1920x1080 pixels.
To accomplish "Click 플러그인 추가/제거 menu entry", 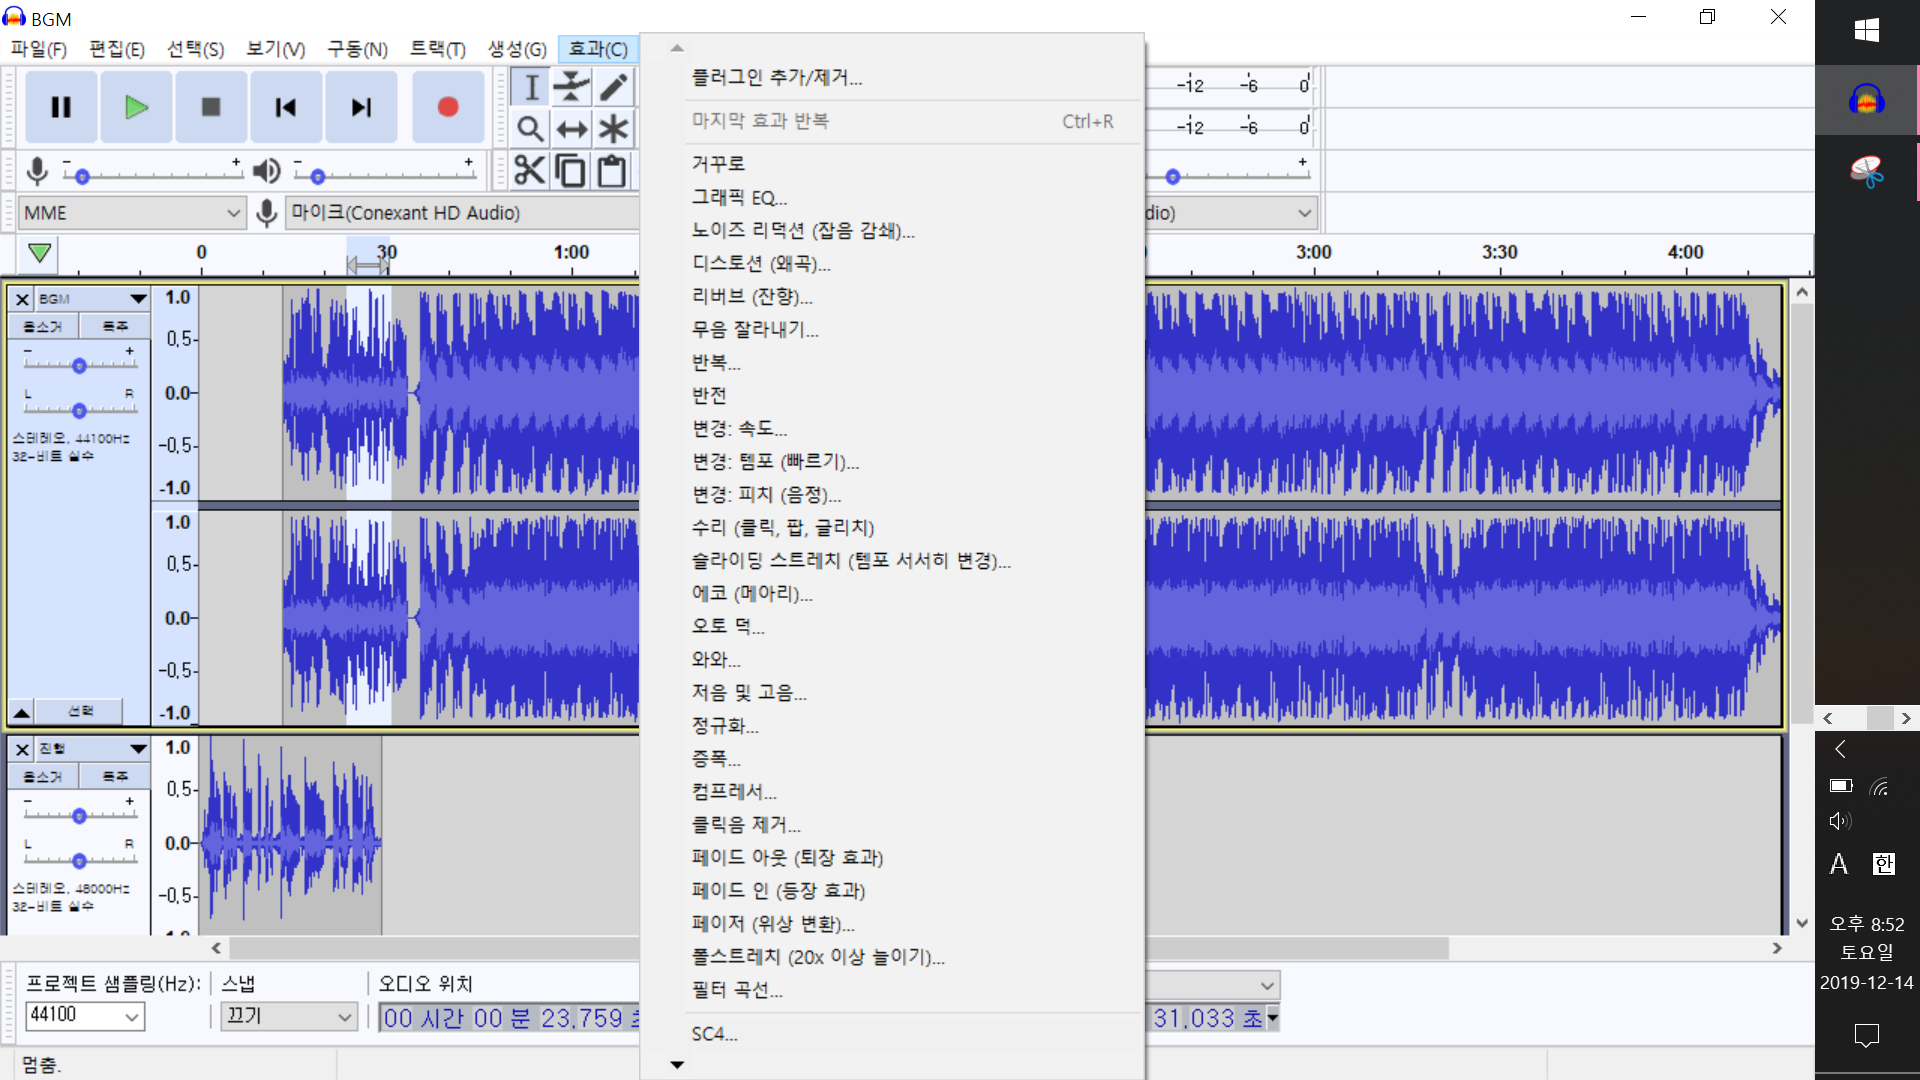I will coord(777,77).
